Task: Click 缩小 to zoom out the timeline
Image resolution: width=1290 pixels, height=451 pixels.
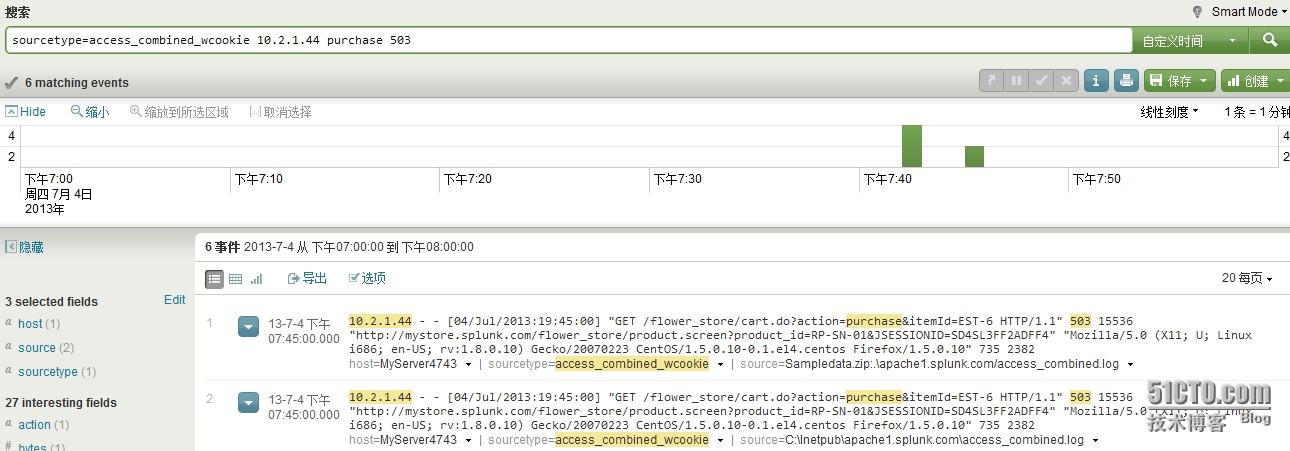Action: pos(90,112)
